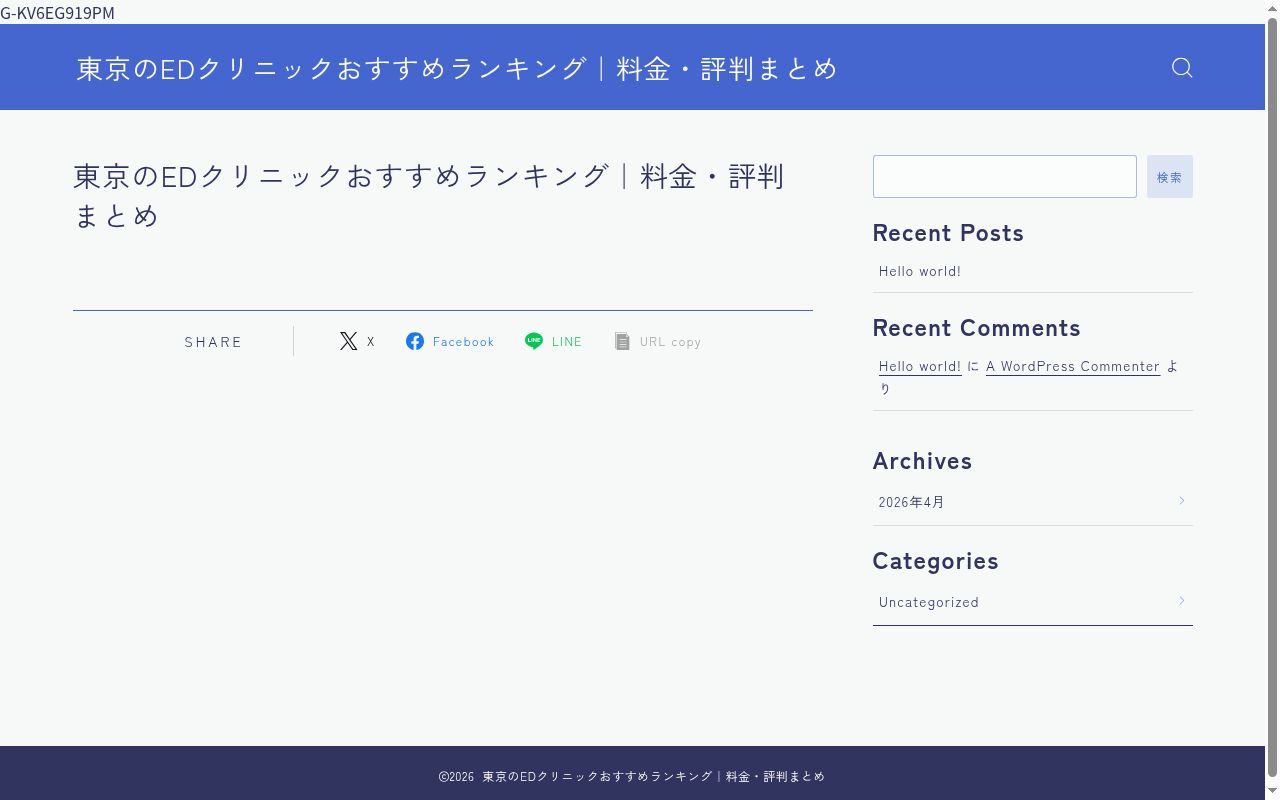Click the main page heading text
This screenshot has height=800, width=1280.
(429, 195)
